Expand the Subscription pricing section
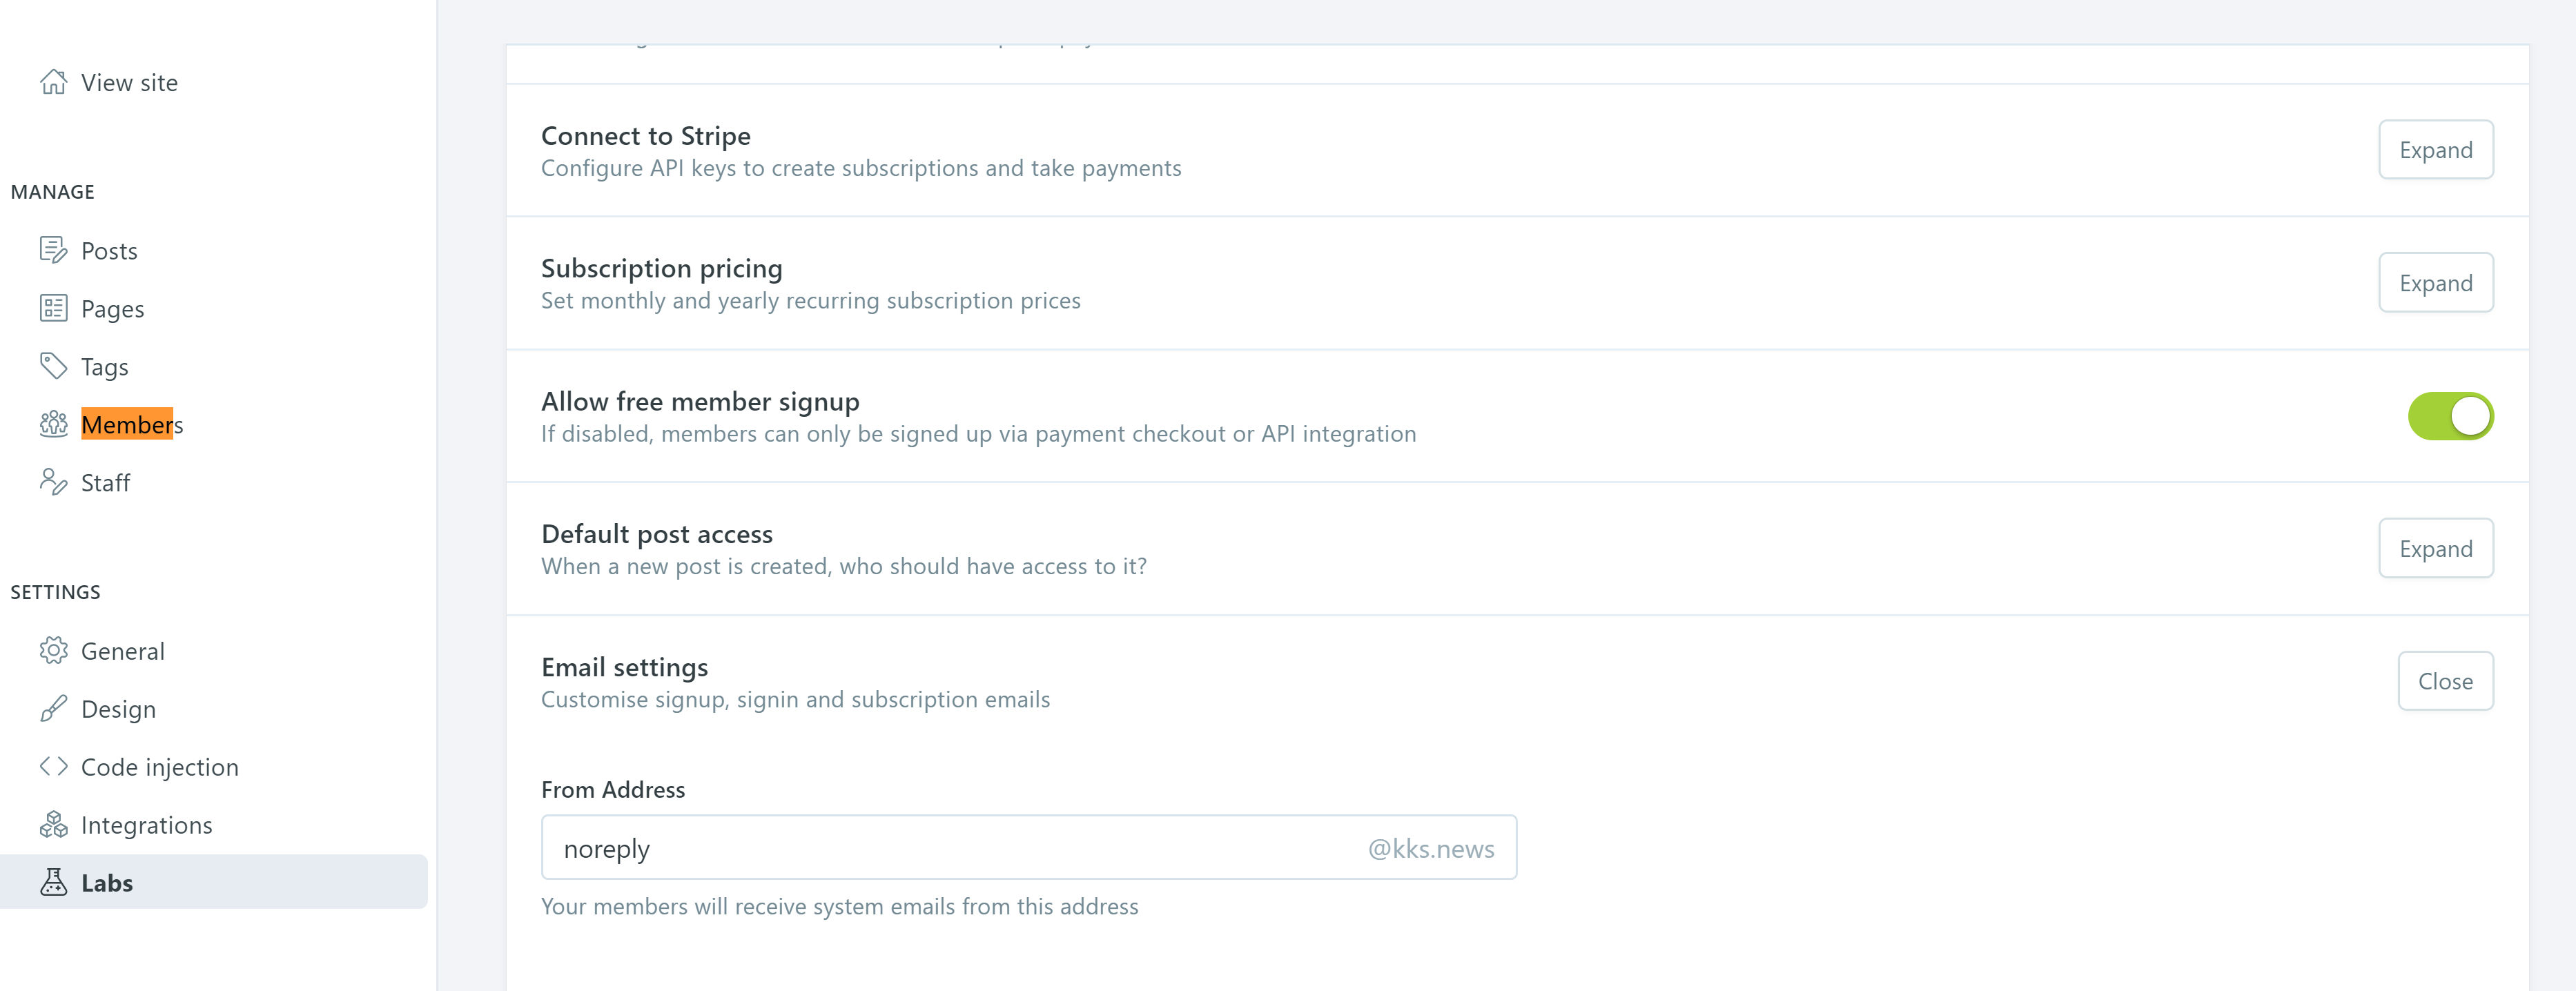This screenshot has height=991, width=2576. pyautogui.click(x=2435, y=283)
